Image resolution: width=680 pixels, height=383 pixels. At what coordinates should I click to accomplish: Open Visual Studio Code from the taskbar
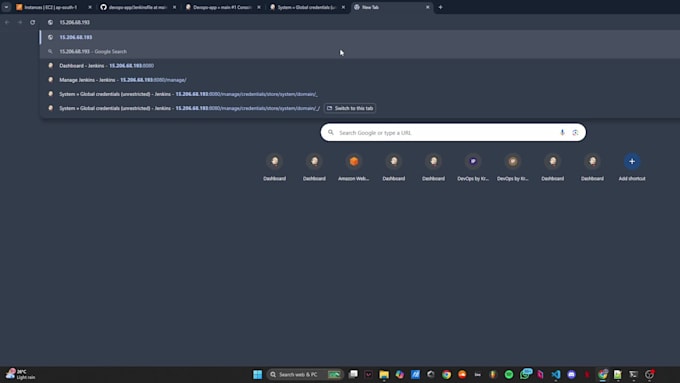coord(556,374)
